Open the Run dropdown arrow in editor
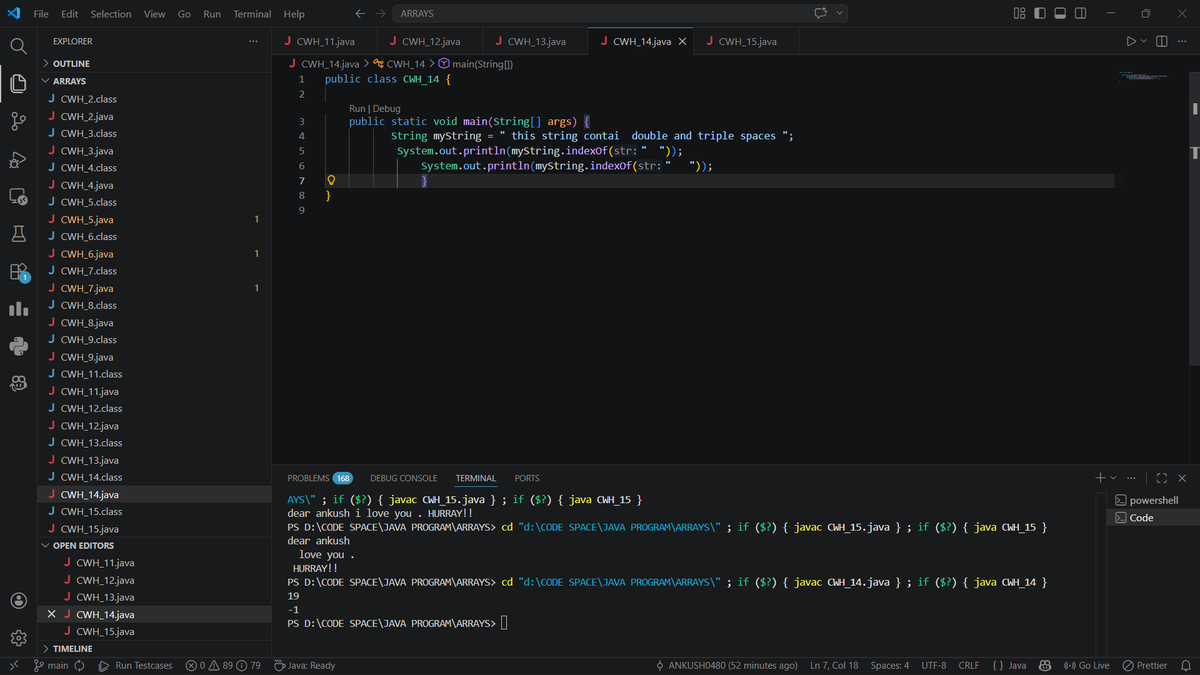 [x=1144, y=41]
